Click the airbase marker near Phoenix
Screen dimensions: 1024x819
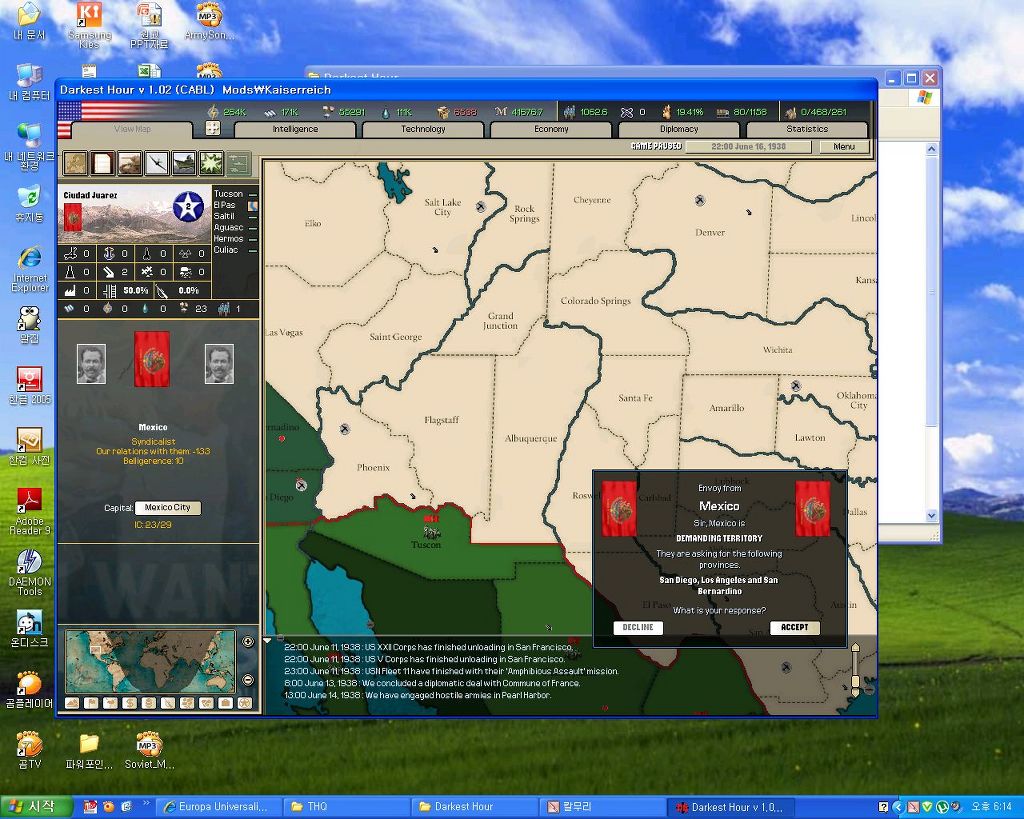click(344, 429)
